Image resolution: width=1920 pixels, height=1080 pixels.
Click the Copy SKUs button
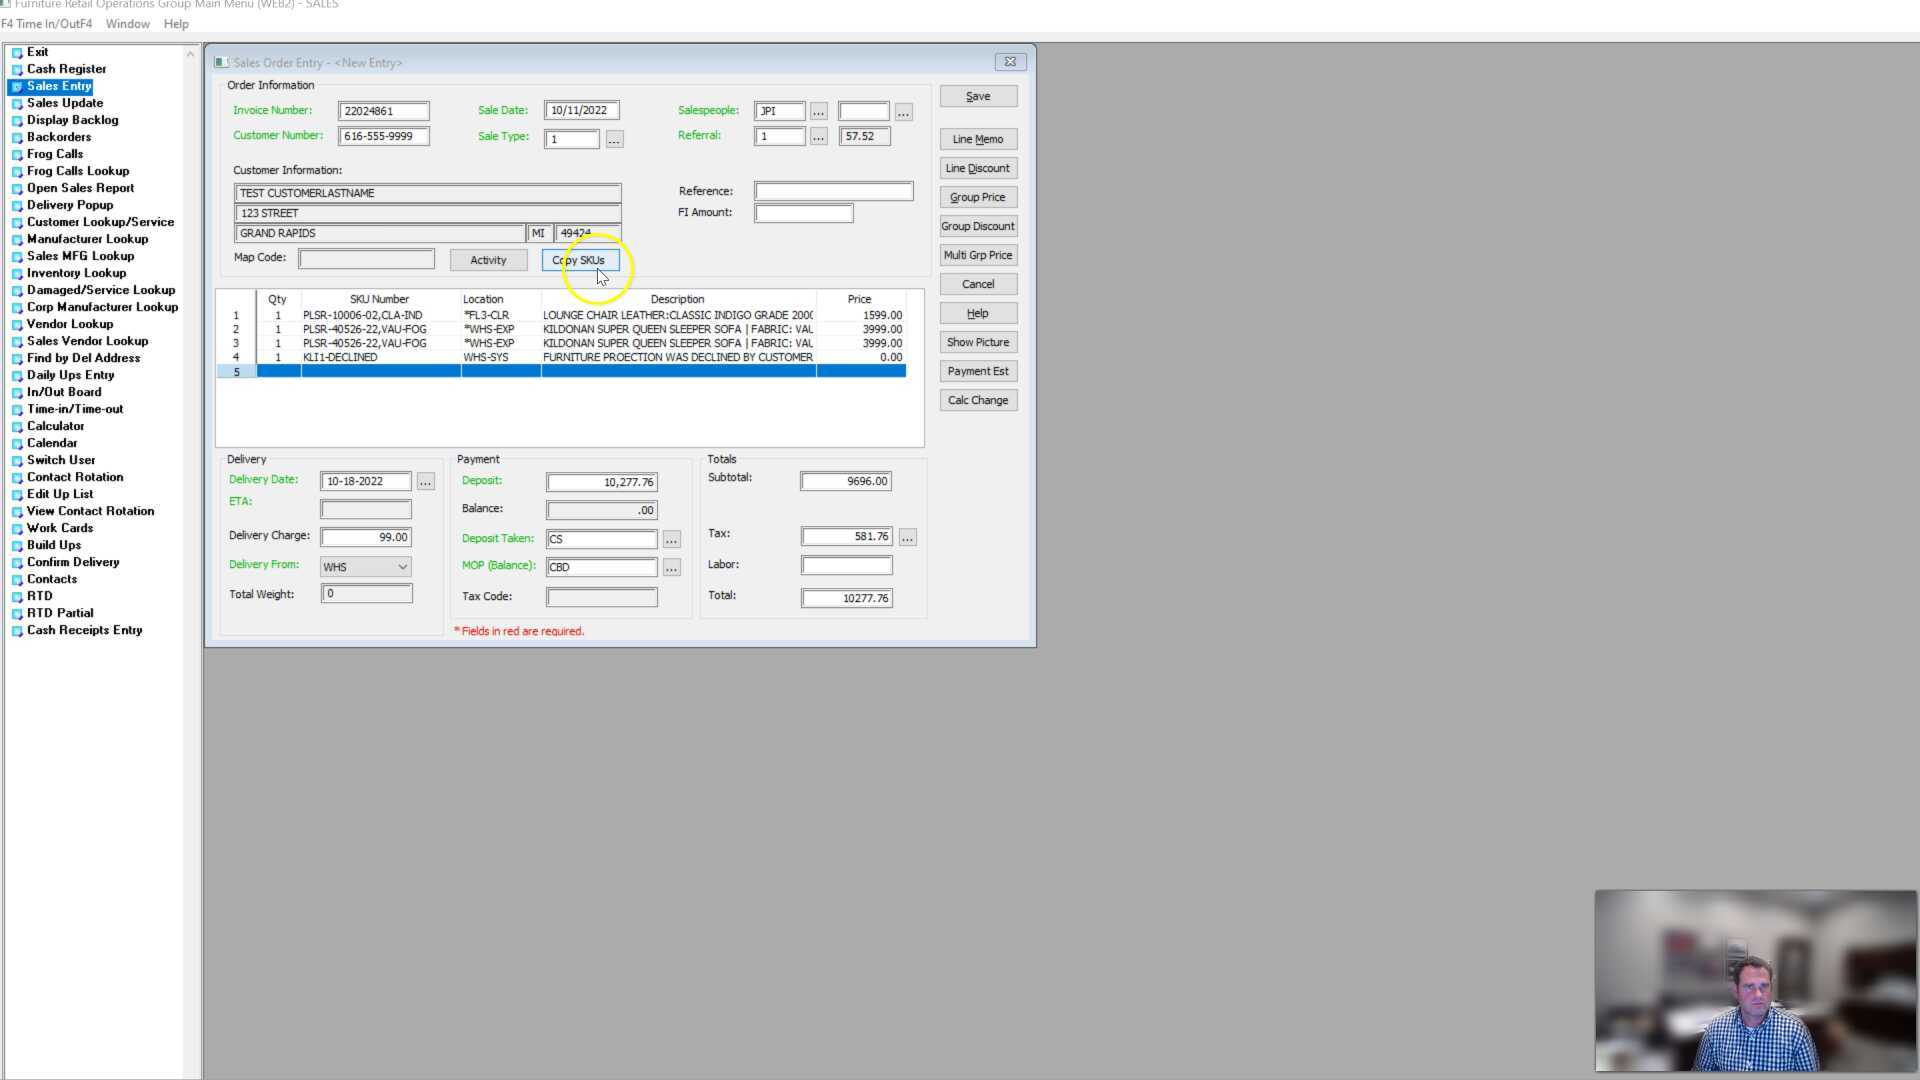pyautogui.click(x=580, y=259)
